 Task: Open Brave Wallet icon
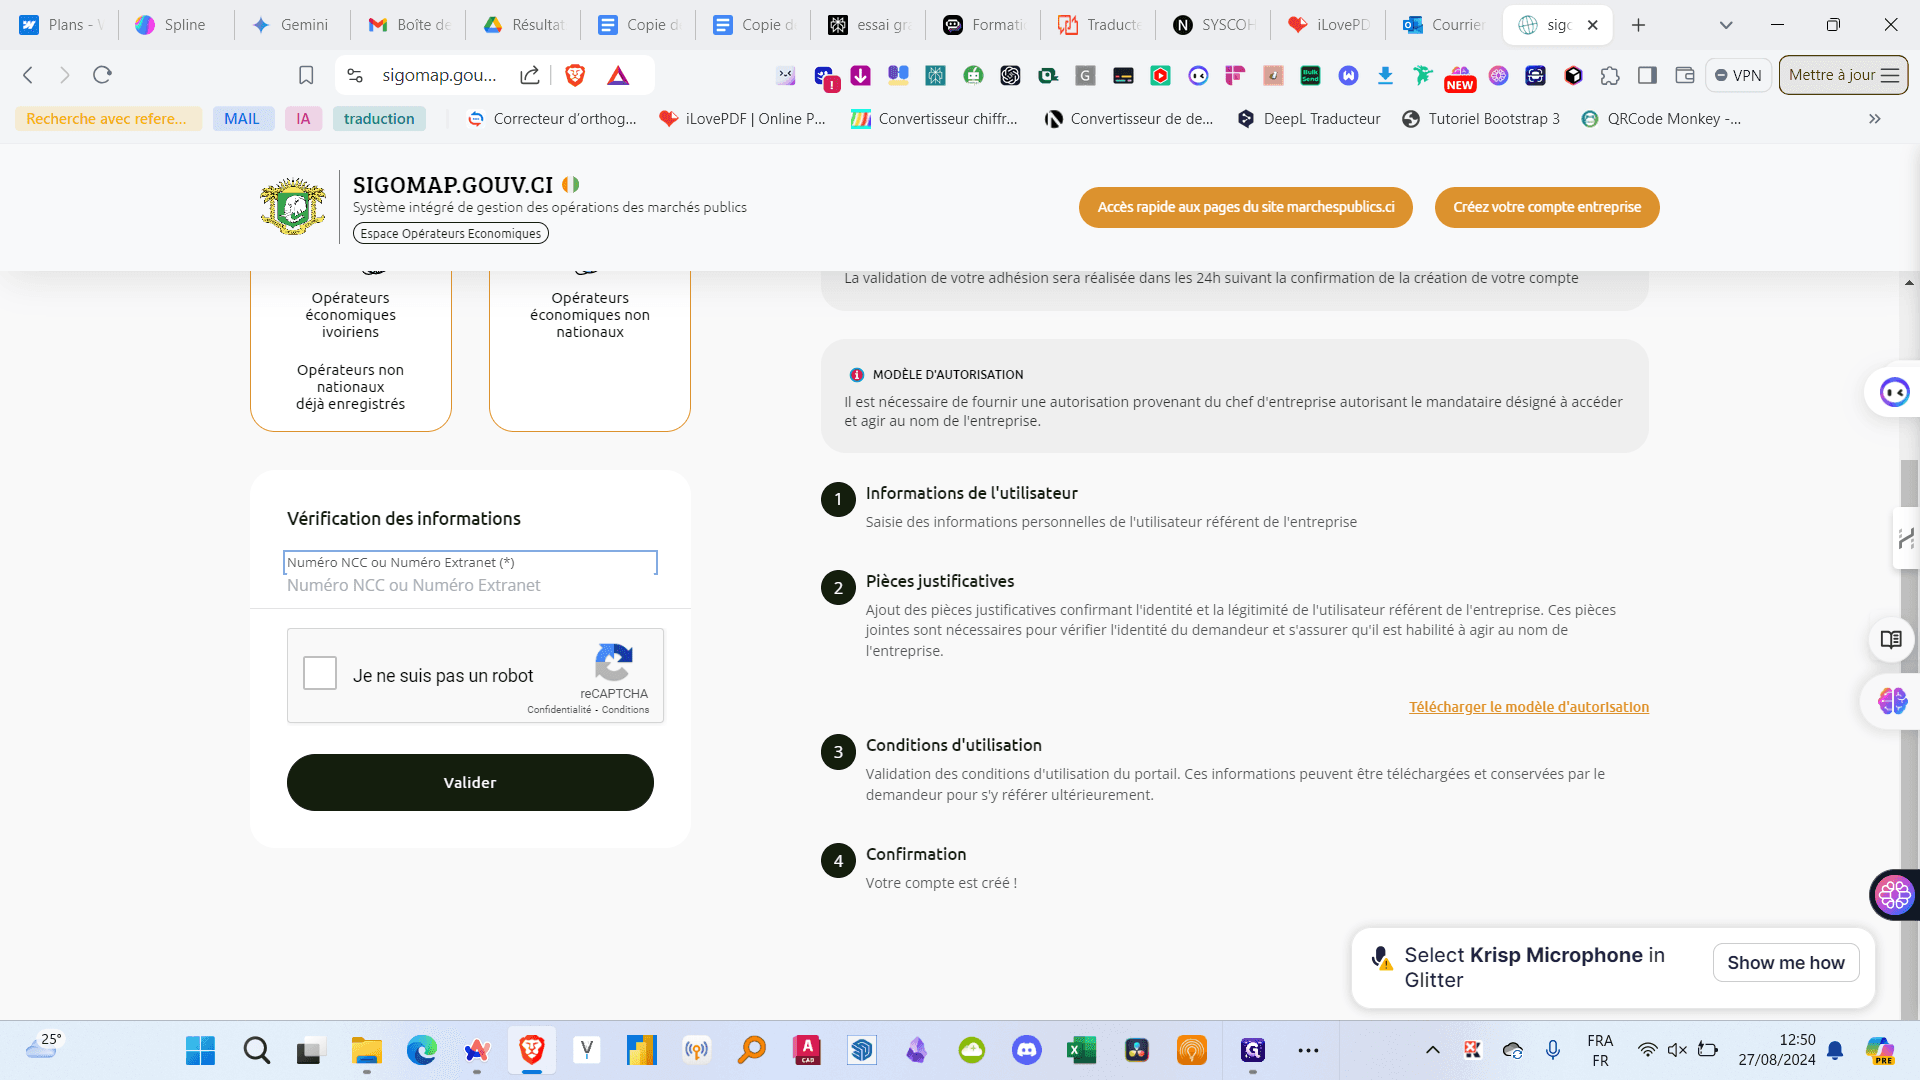click(x=1684, y=75)
